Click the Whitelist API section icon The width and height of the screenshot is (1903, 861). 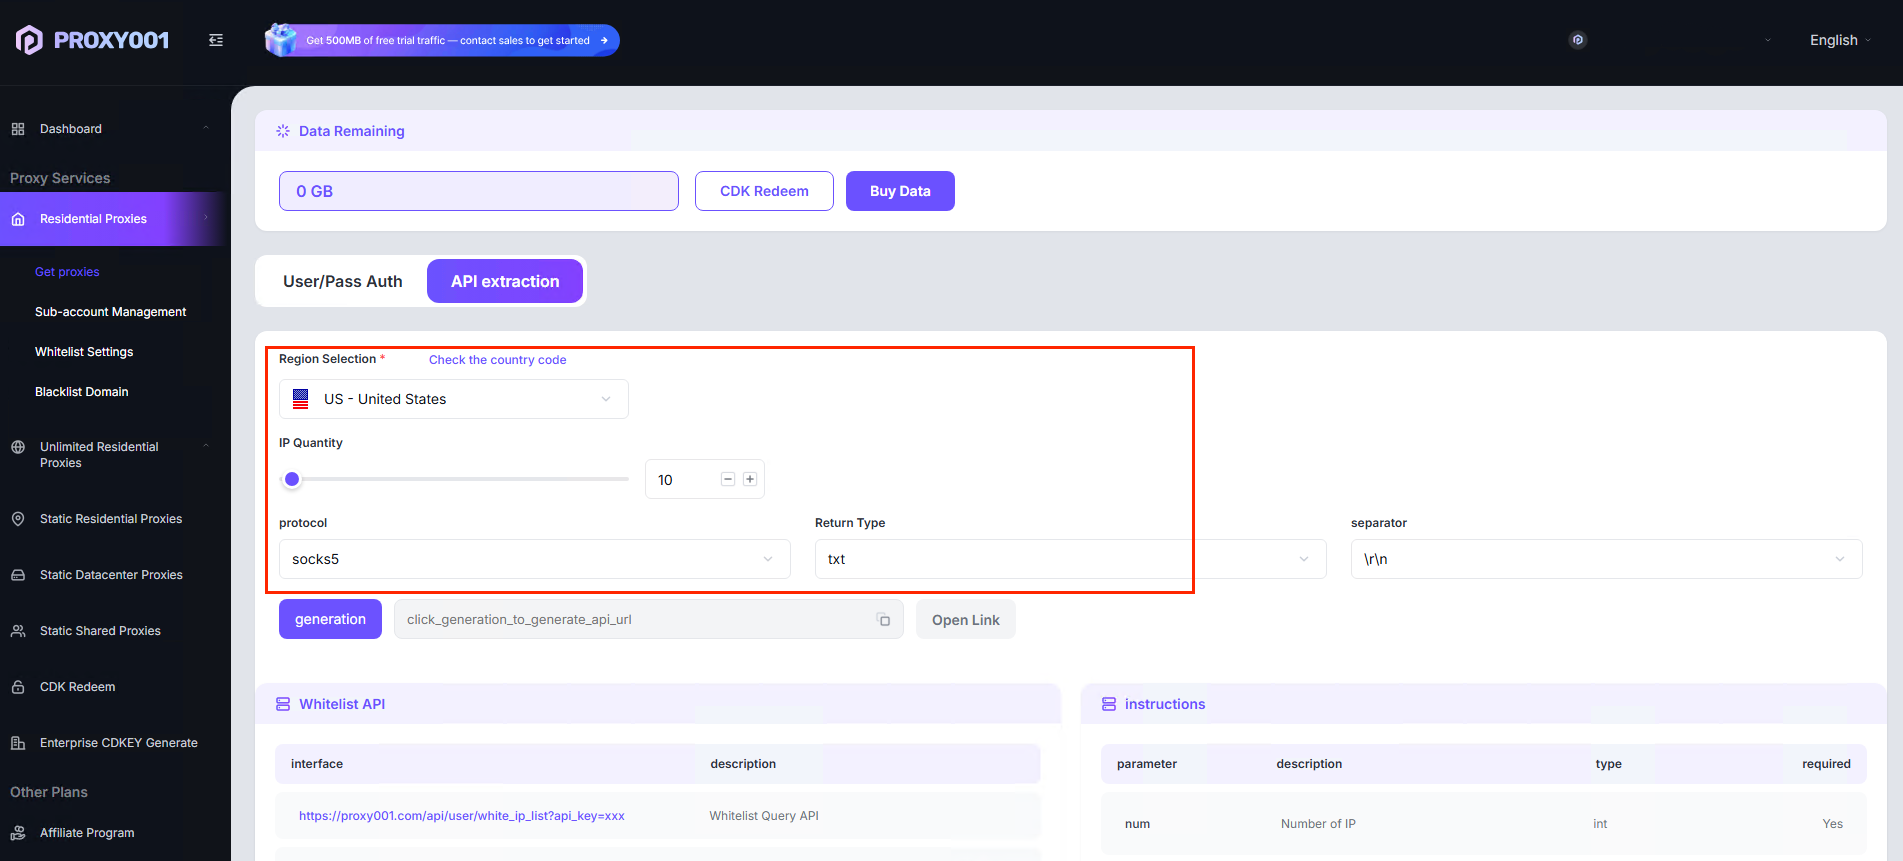(283, 704)
